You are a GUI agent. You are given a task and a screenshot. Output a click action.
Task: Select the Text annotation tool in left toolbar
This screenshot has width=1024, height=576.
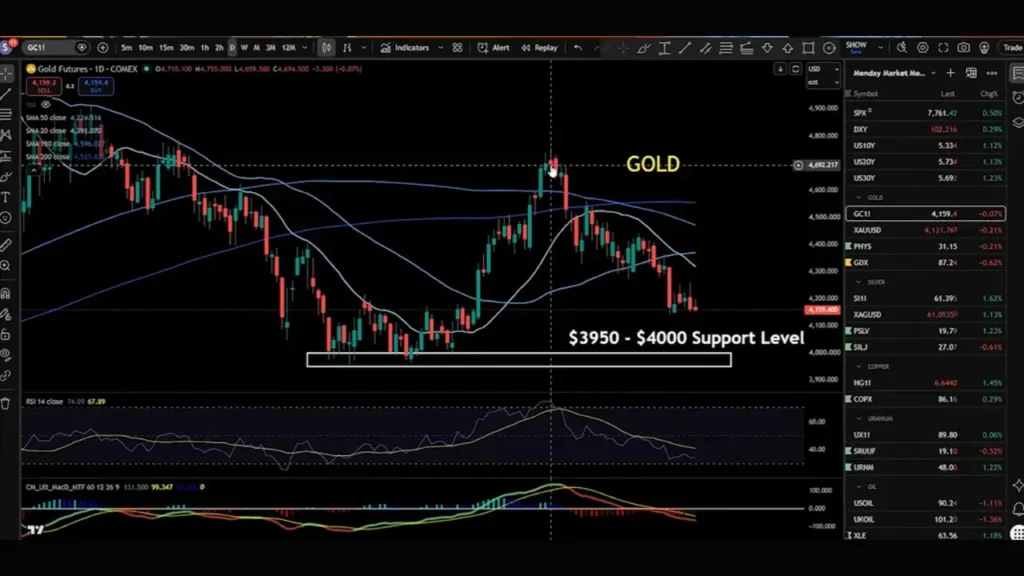(x=6, y=197)
